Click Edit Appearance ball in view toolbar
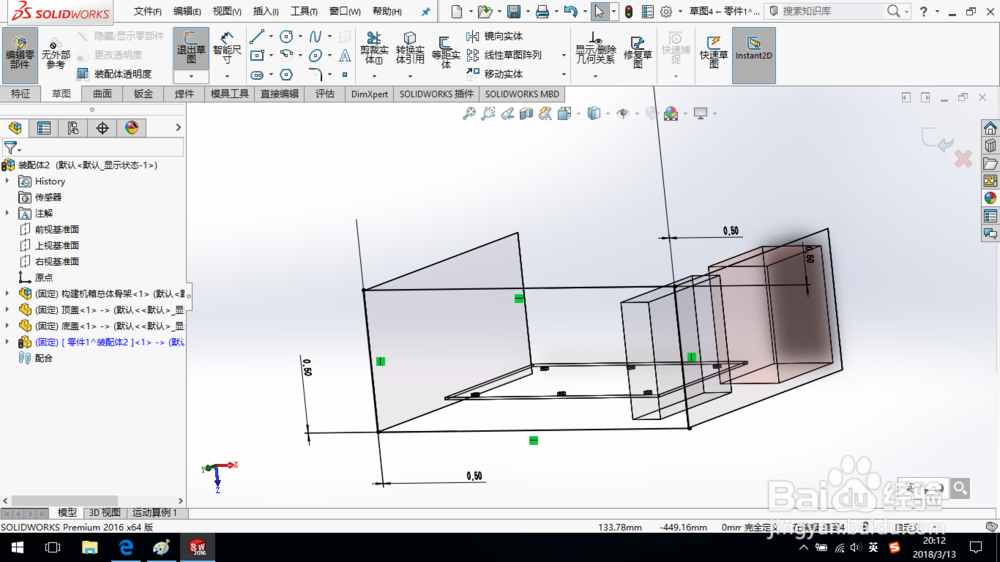This screenshot has height=562, width=1000. click(x=671, y=114)
